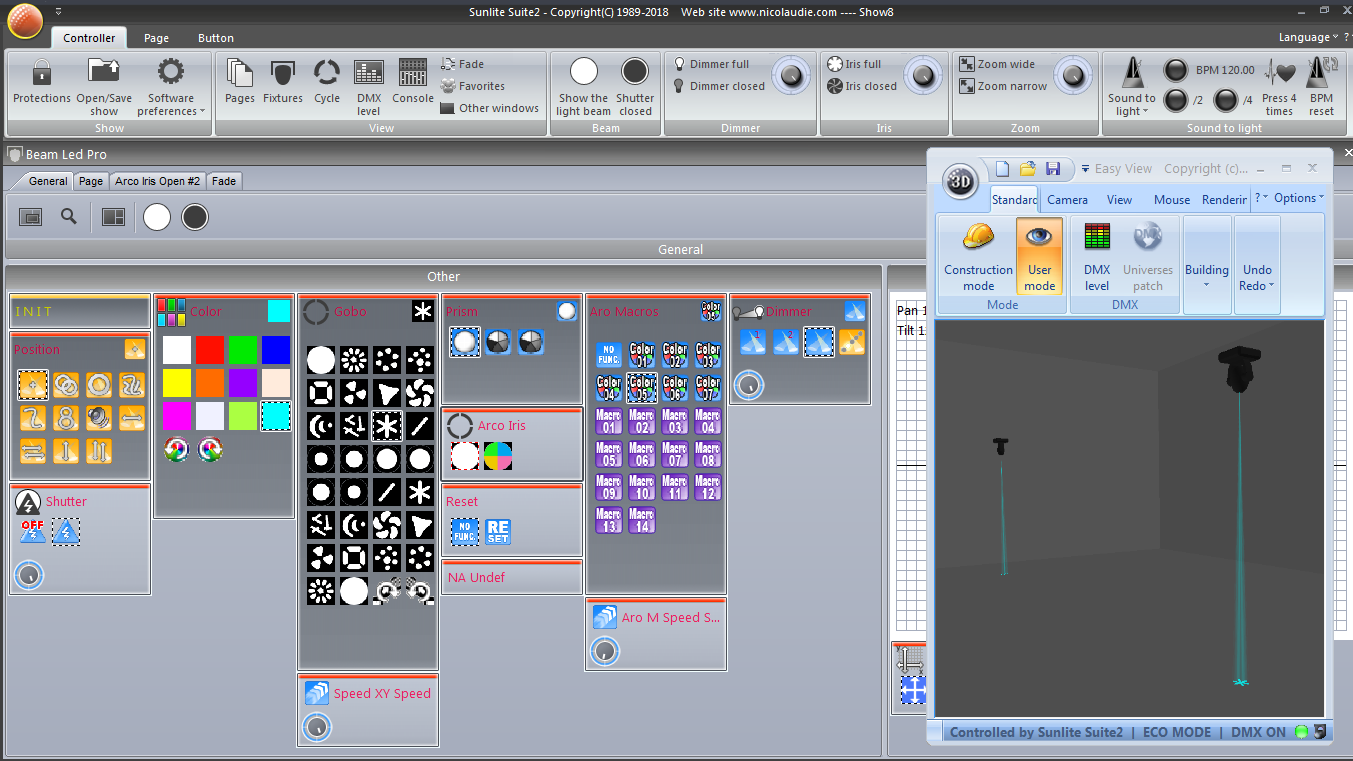Click the New document icon in Easy View
Screen dimensions: 1353x761
click(x=1003, y=168)
